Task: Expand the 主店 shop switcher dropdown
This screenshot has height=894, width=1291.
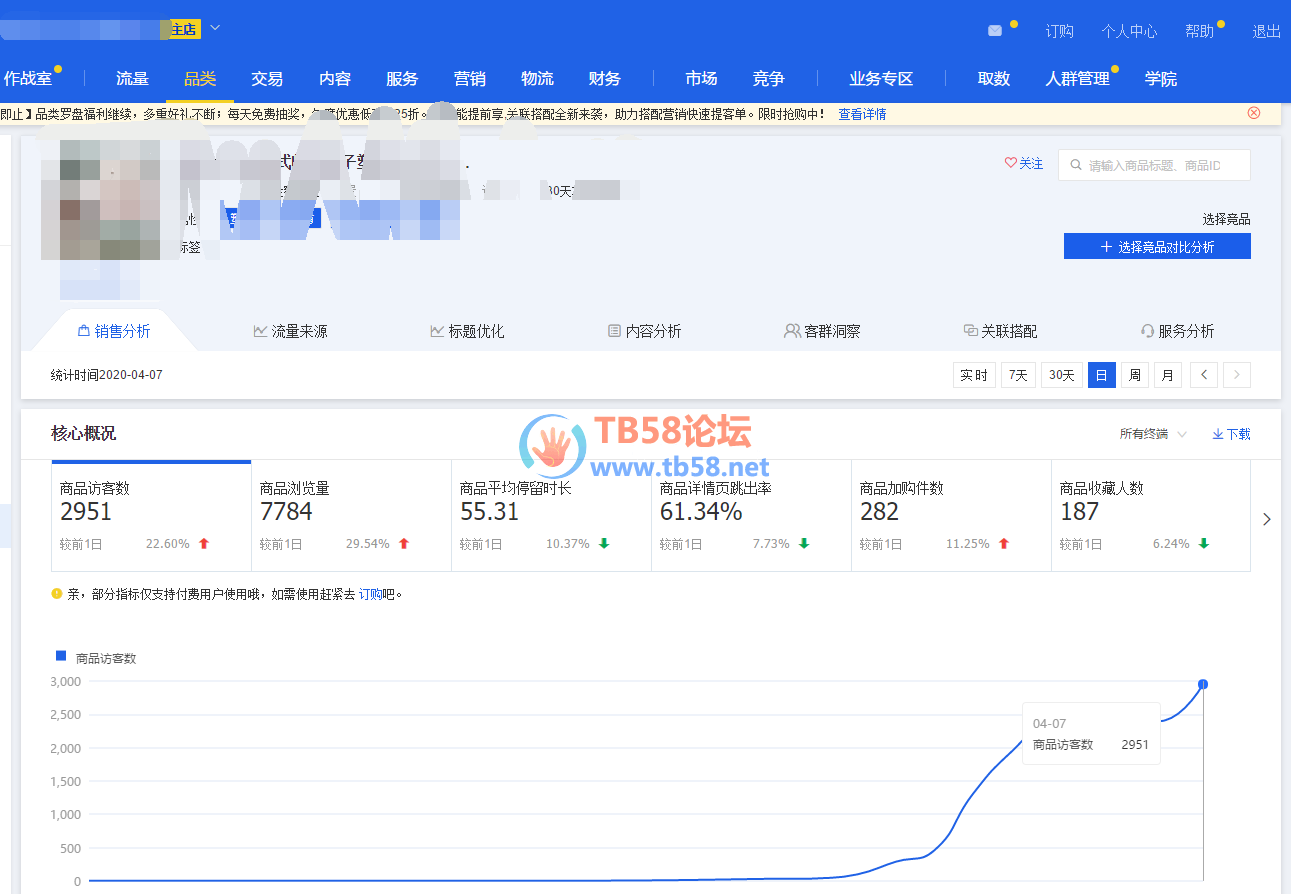Action: coord(215,28)
